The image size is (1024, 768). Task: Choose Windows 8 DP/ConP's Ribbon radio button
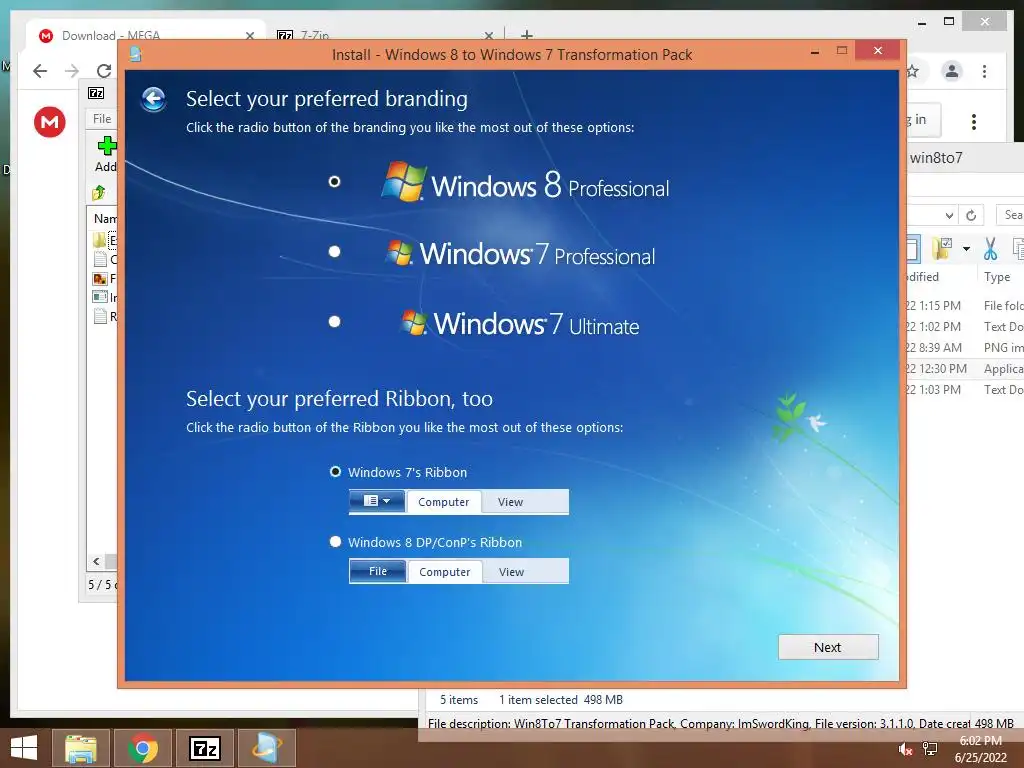pyautogui.click(x=335, y=541)
